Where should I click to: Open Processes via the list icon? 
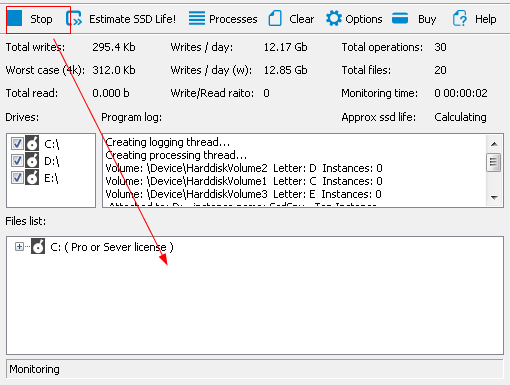pyautogui.click(x=197, y=18)
